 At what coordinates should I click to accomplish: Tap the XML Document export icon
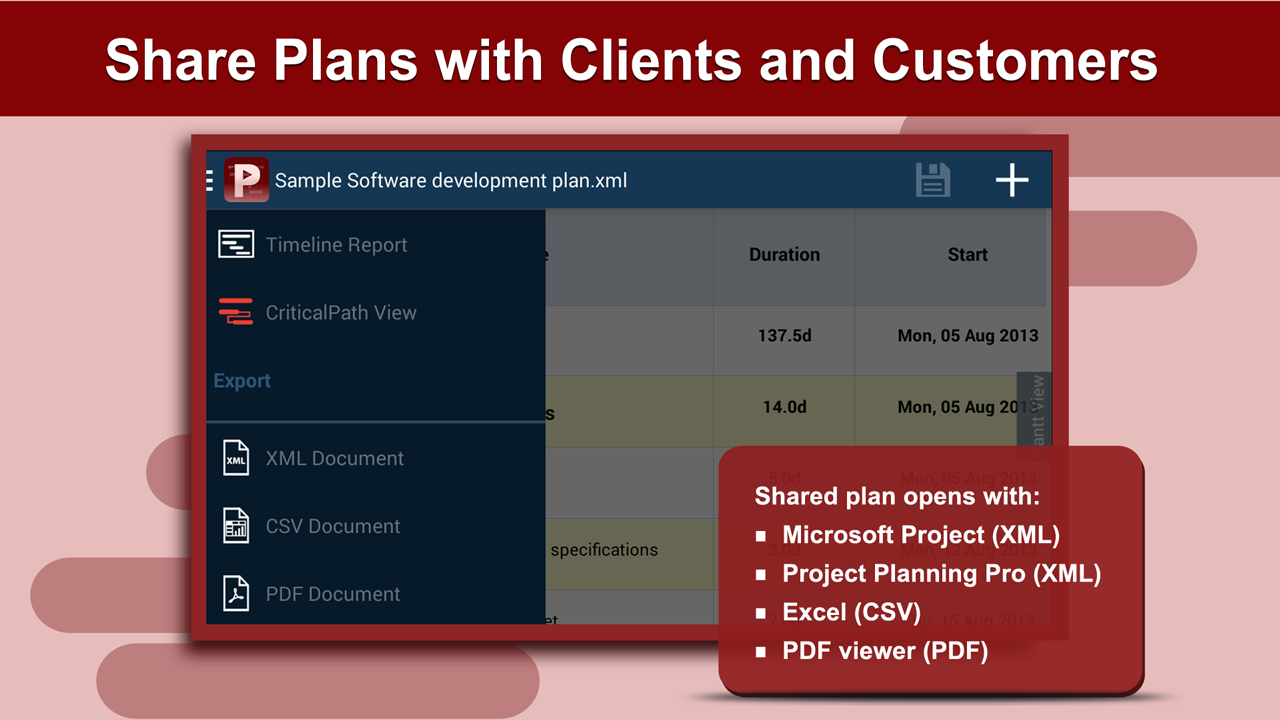pyautogui.click(x=236, y=457)
